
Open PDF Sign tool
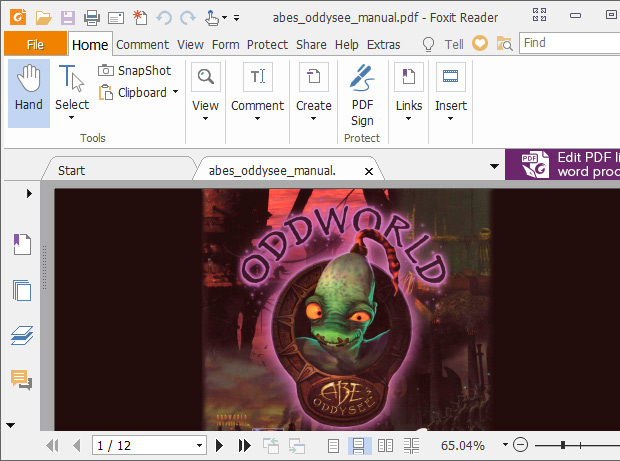pyautogui.click(x=362, y=95)
